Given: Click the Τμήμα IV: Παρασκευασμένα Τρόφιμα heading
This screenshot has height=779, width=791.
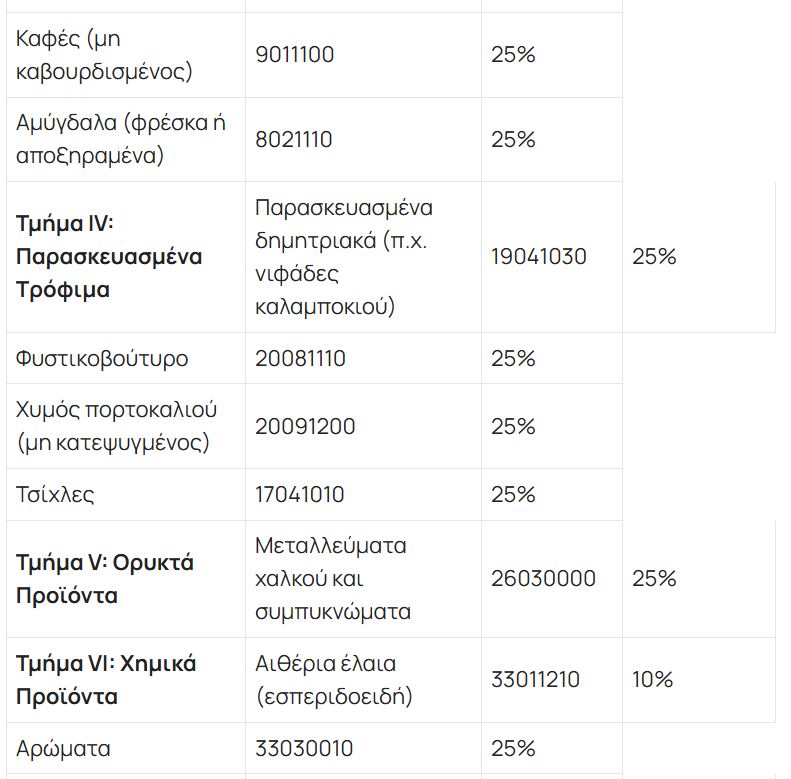Looking at the screenshot, I should pos(109,257).
